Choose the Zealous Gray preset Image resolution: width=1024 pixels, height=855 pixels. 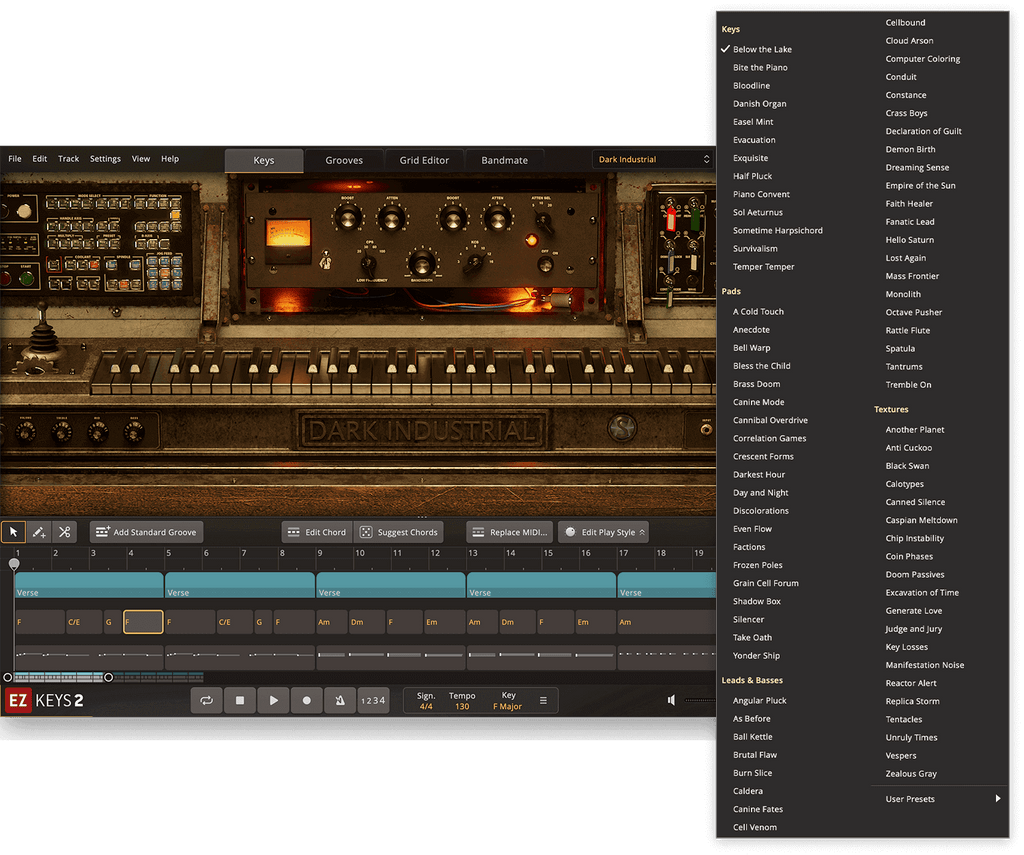(x=911, y=774)
